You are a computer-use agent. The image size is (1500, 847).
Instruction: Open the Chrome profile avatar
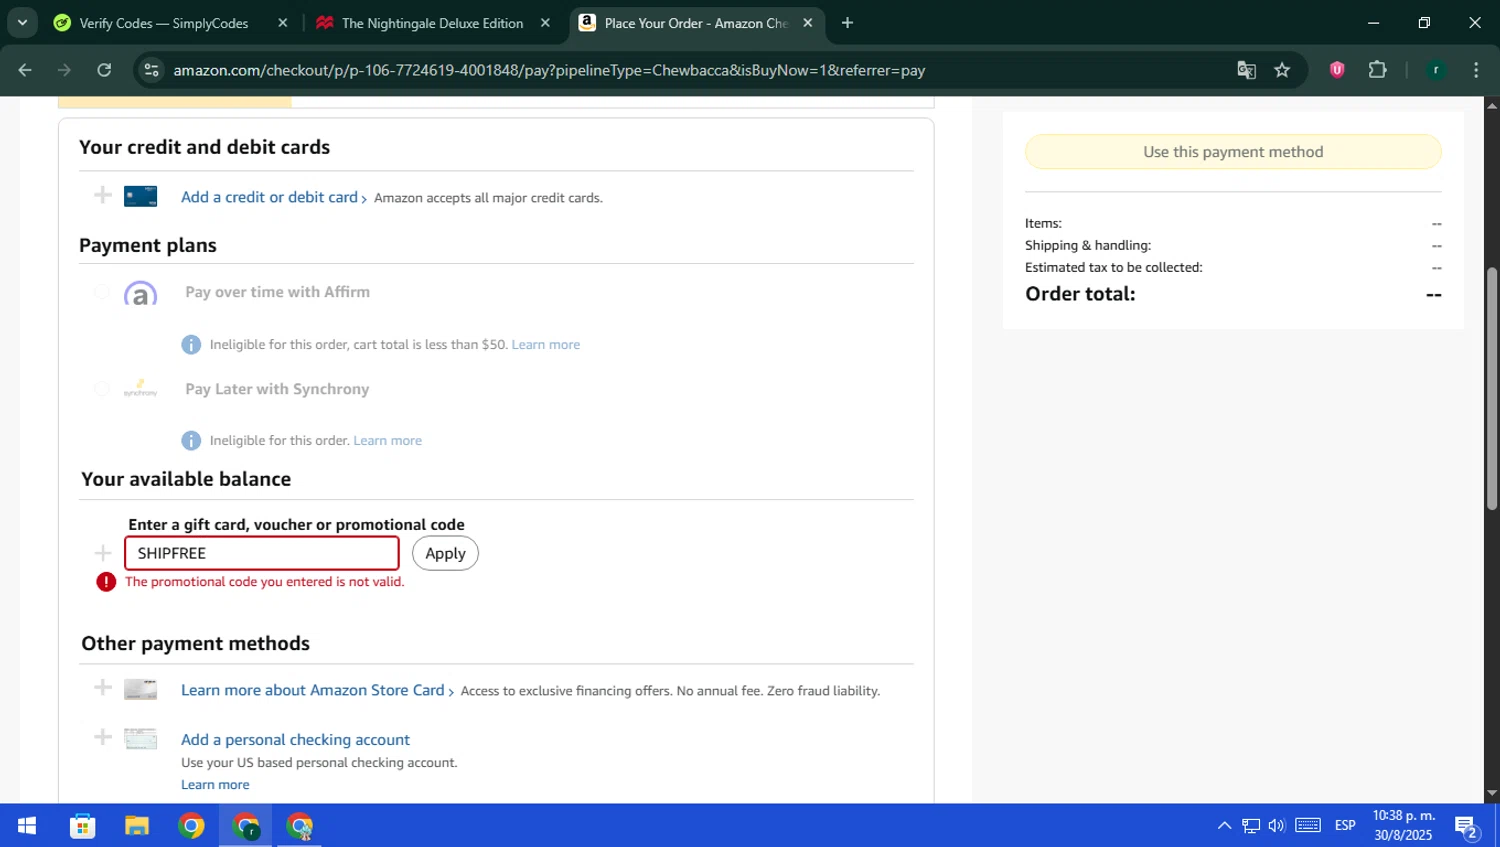1436,70
